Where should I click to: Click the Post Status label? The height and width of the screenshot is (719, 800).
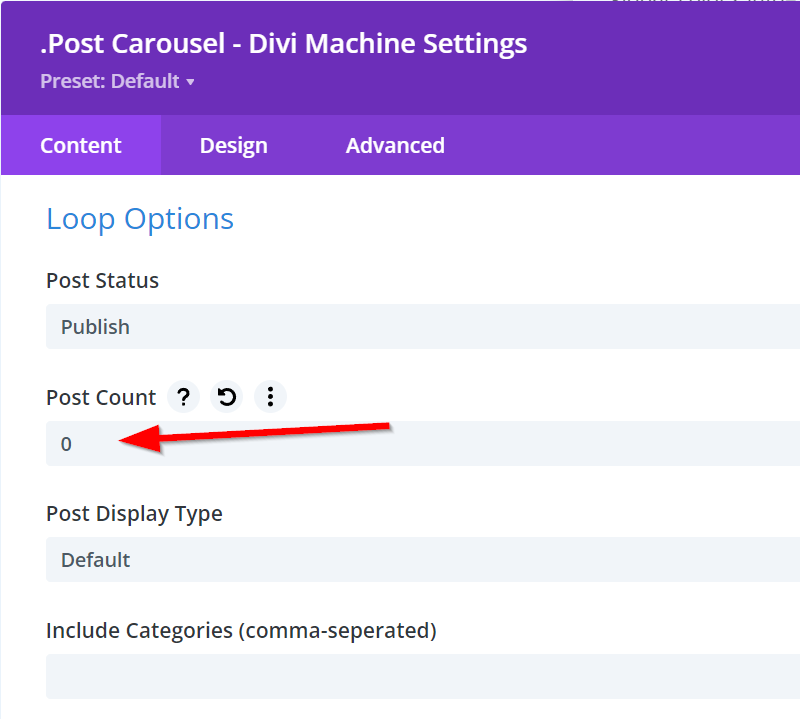pyautogui.click(x=102, y=281)
